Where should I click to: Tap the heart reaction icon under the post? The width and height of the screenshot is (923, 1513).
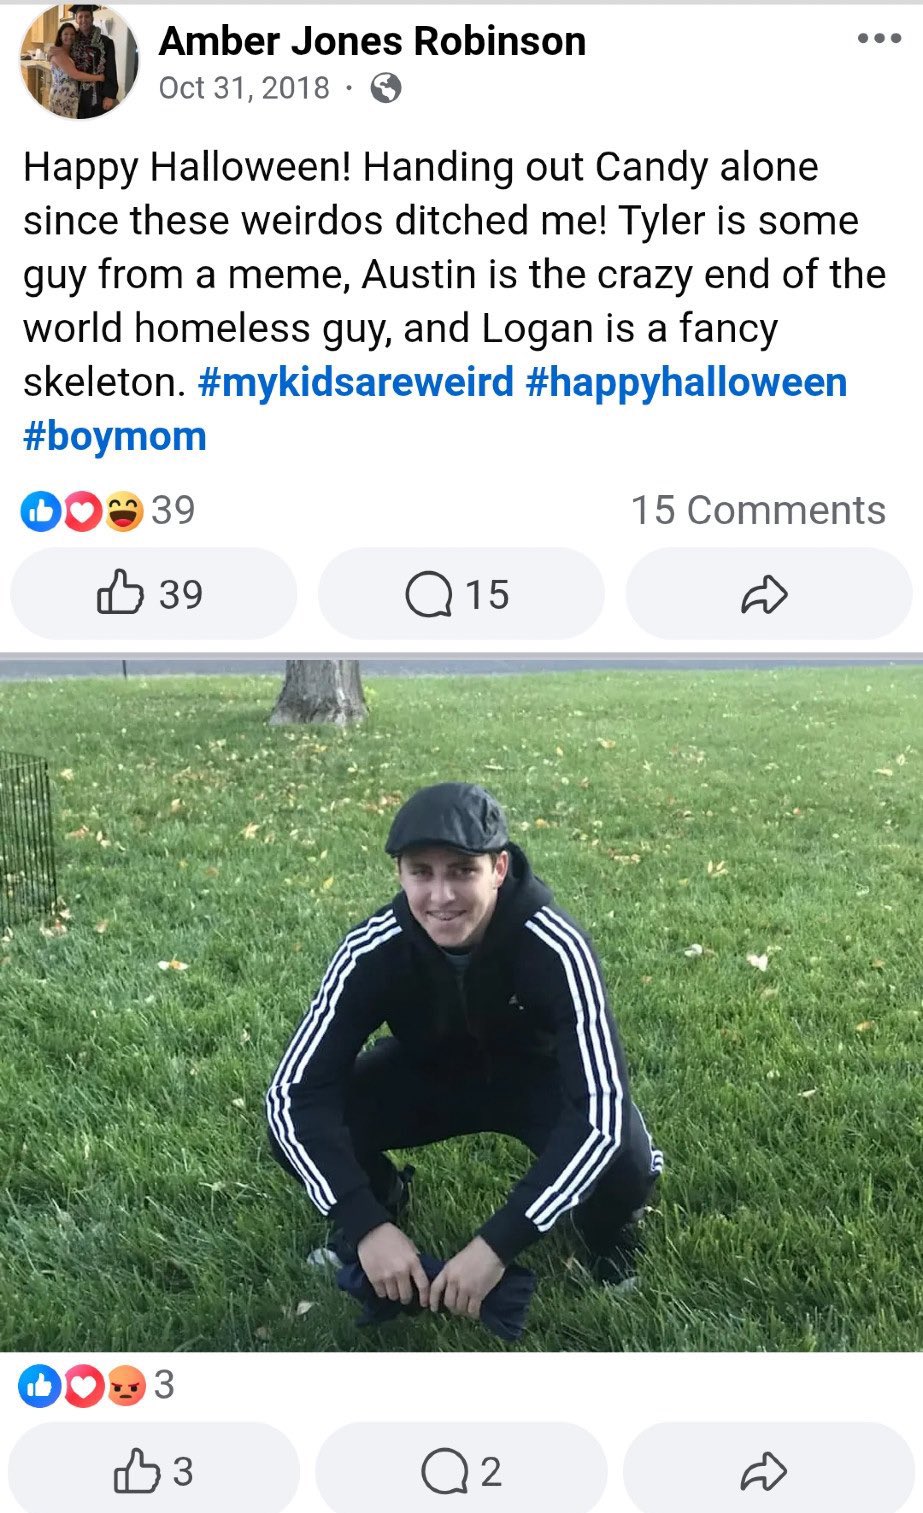point(83,512)
